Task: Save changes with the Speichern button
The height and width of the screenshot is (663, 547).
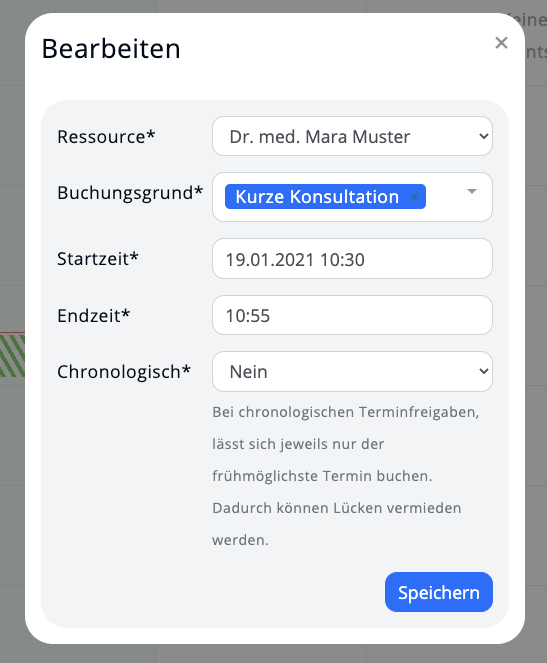Action: tap(439, 592)
